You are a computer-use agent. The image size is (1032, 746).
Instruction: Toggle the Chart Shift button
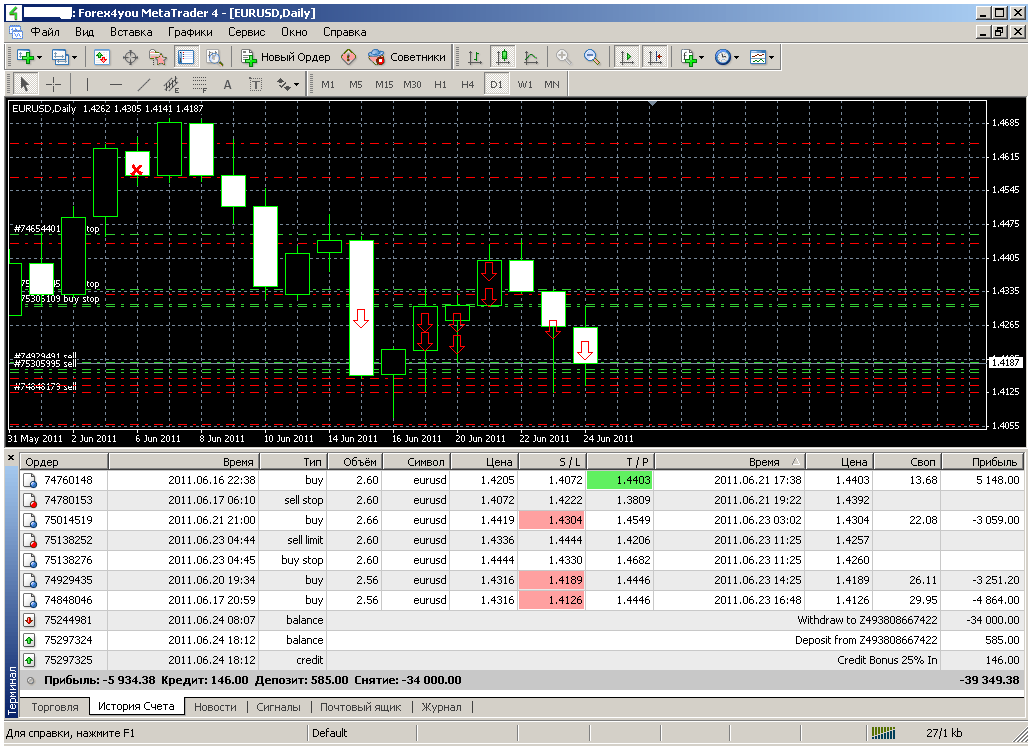(x=655, y=57)
